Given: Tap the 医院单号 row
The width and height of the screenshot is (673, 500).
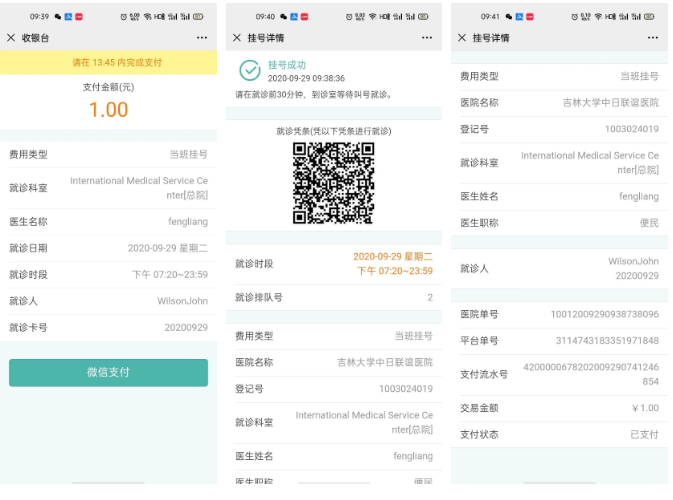Looking at the screenshot, I should [x=559, y=314].
